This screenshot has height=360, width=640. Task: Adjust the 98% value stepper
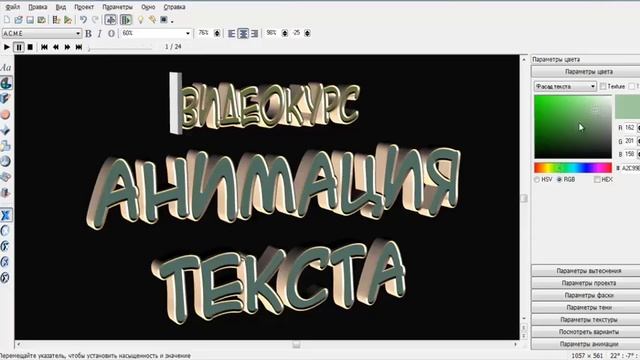click(285, 33)
